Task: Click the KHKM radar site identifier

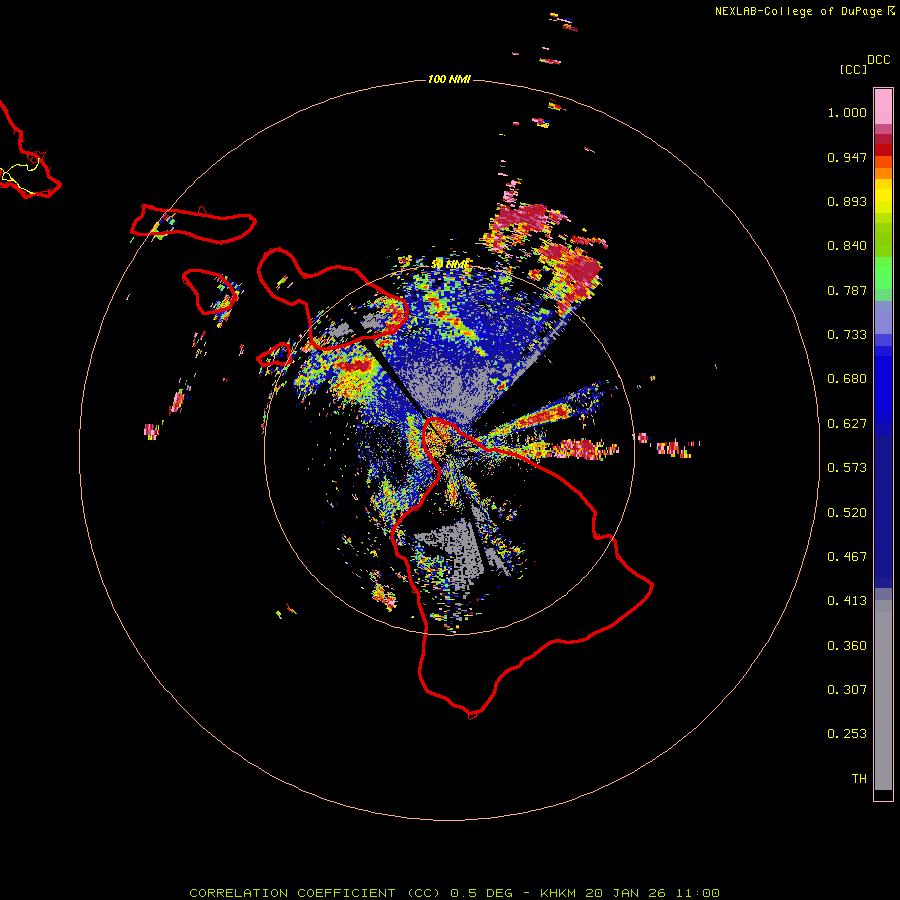Action: coord(558,893)
